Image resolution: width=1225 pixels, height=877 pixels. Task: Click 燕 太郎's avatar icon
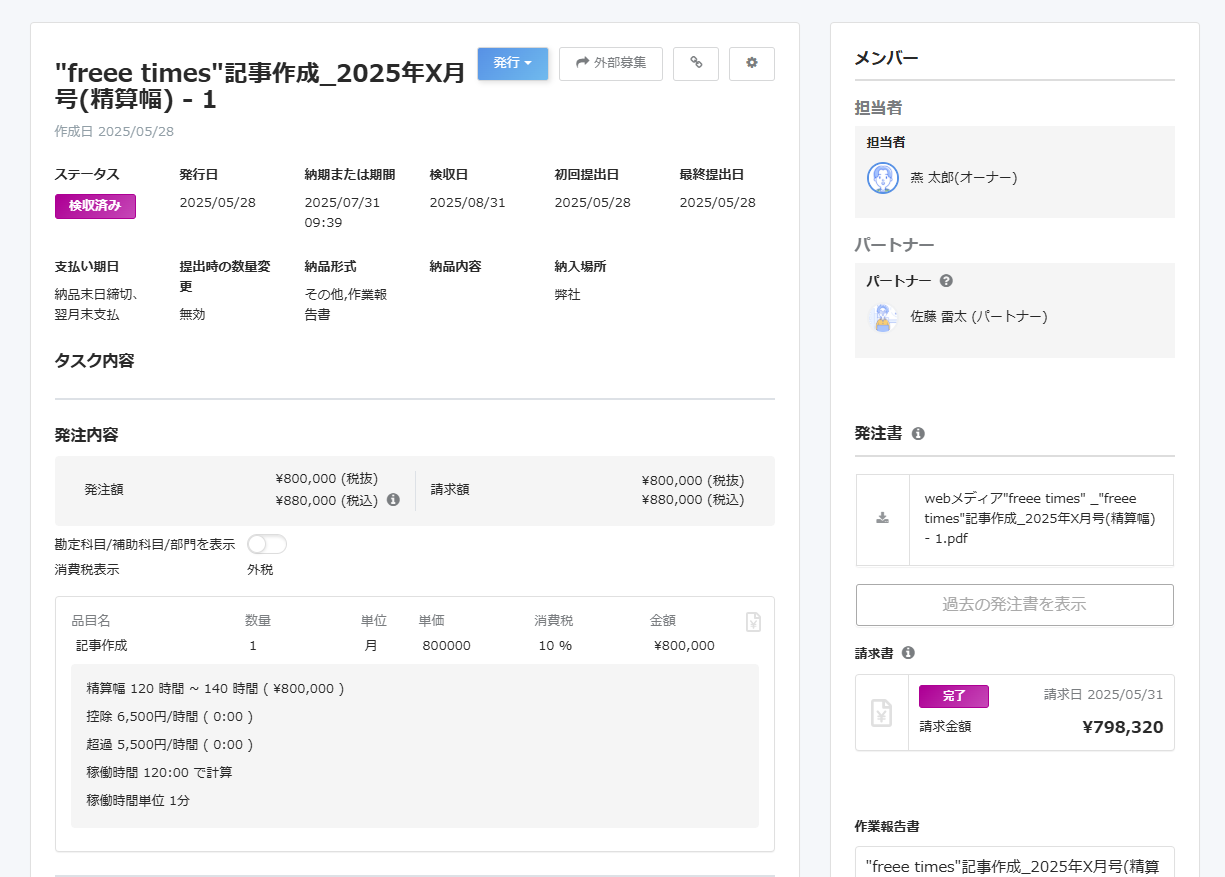tap(883, 177)
